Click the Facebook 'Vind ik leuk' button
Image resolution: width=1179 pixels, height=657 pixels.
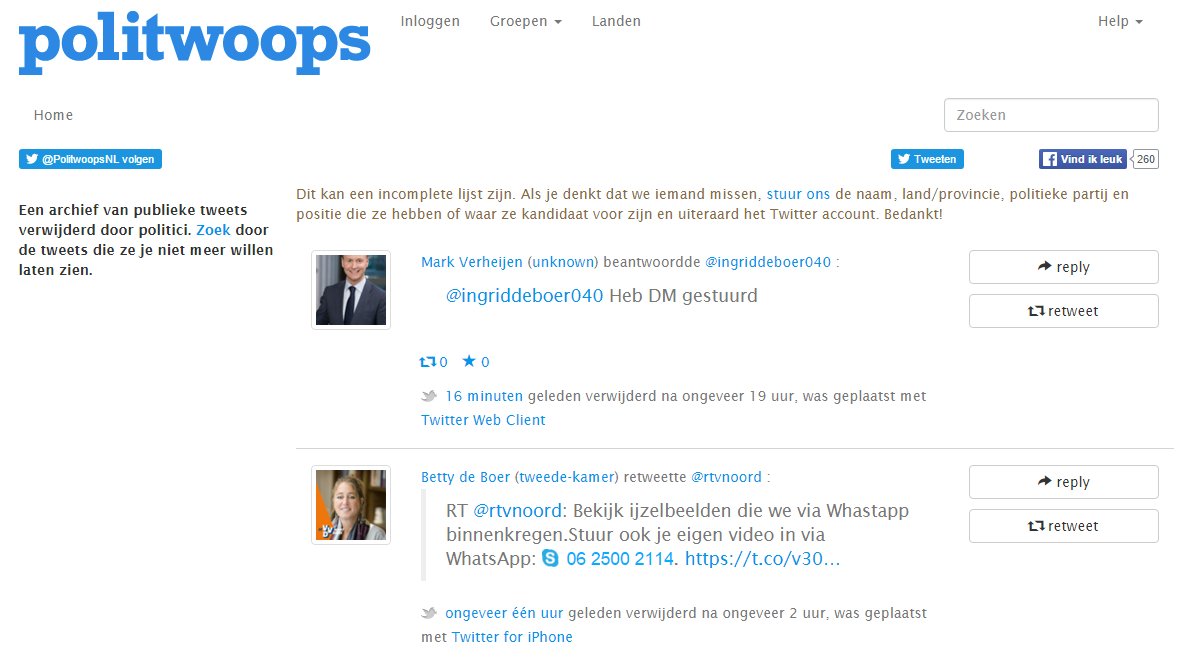pos(1083,159)
